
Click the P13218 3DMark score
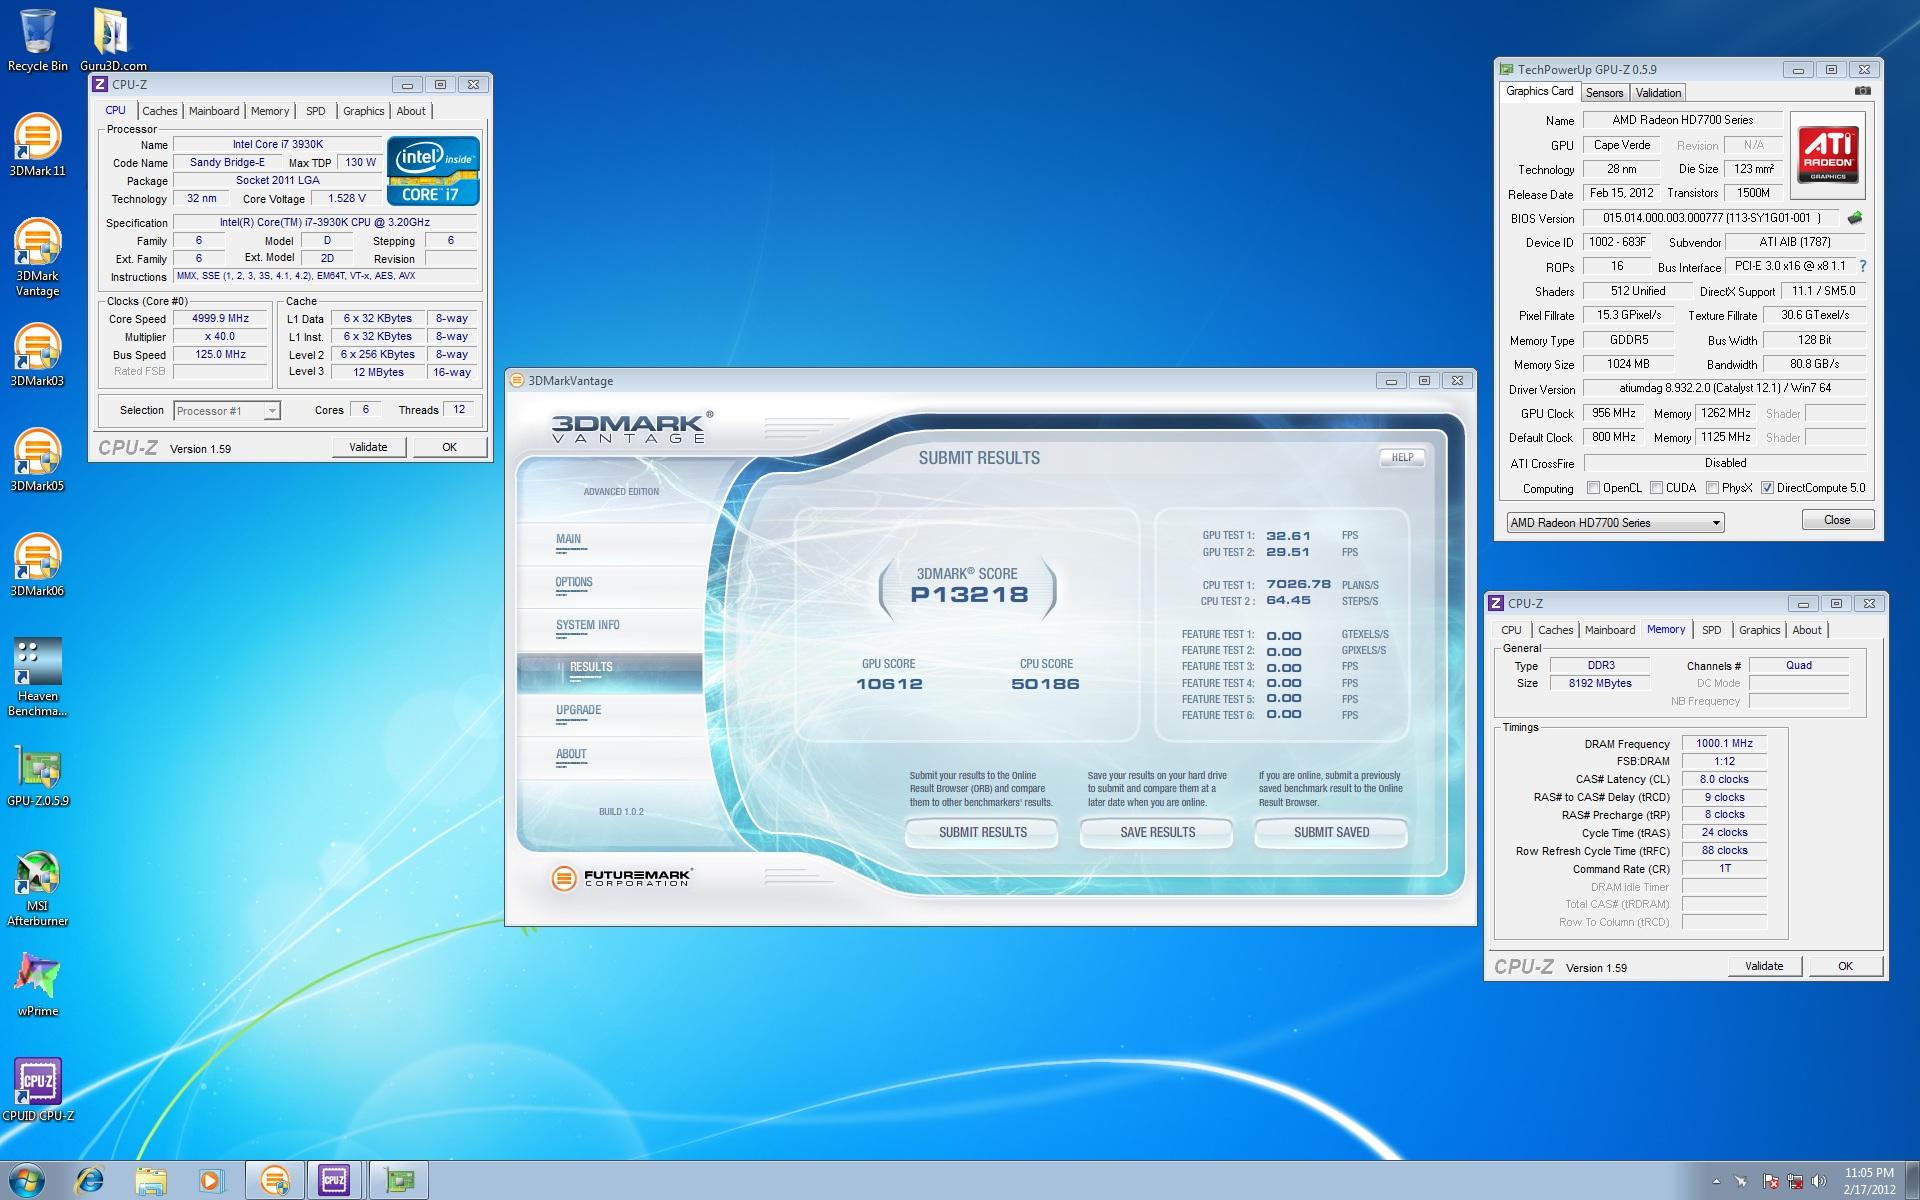969,595
